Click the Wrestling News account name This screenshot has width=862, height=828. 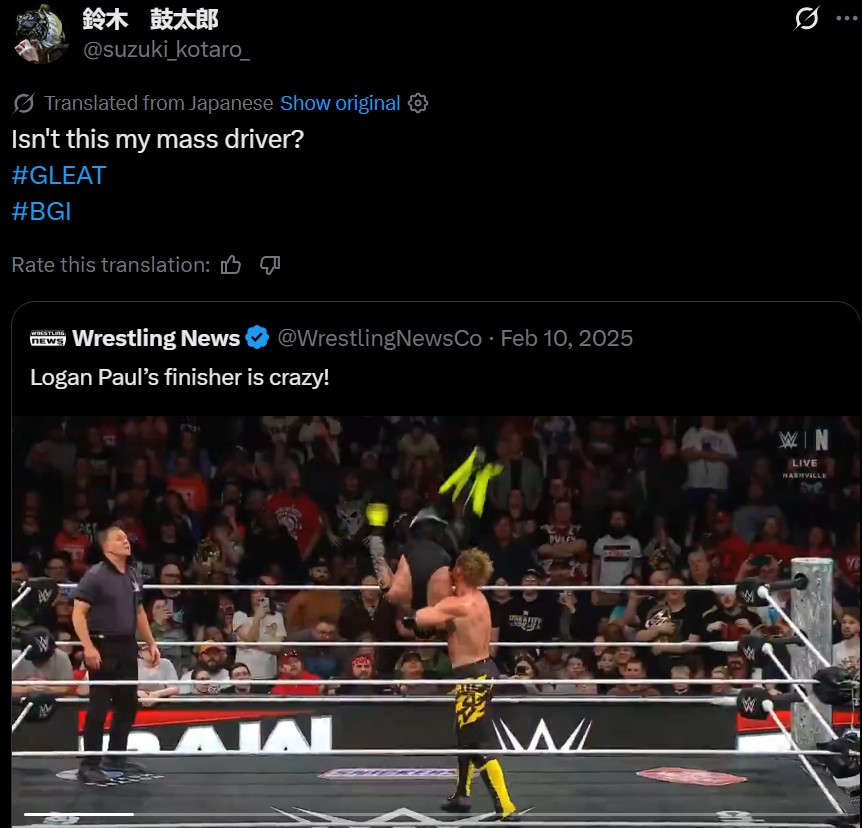[156, 338]
